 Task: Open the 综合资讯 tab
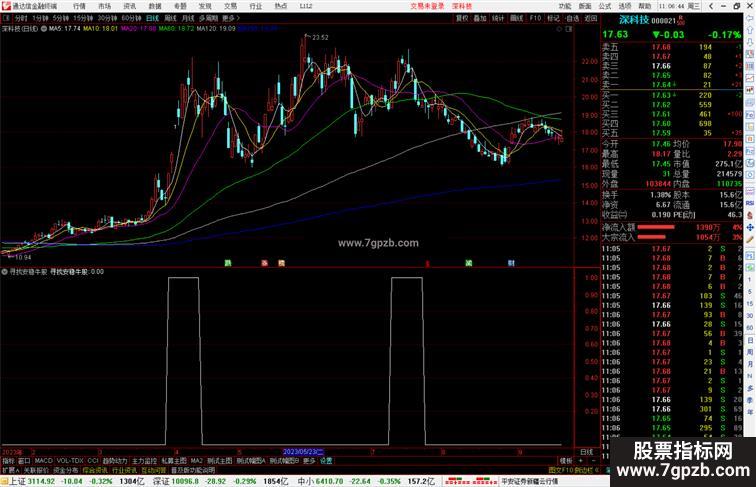pos(95,470)
